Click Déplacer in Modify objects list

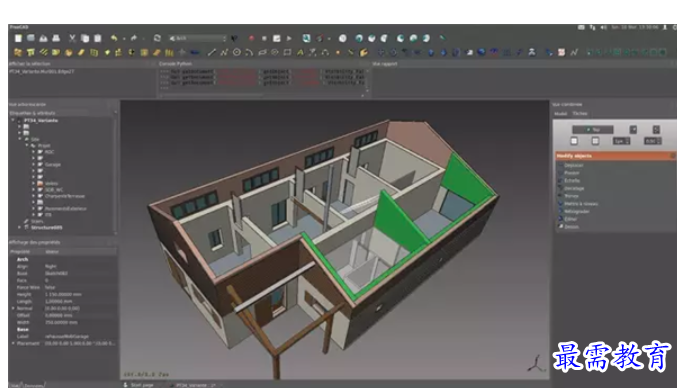click(573, 165)
